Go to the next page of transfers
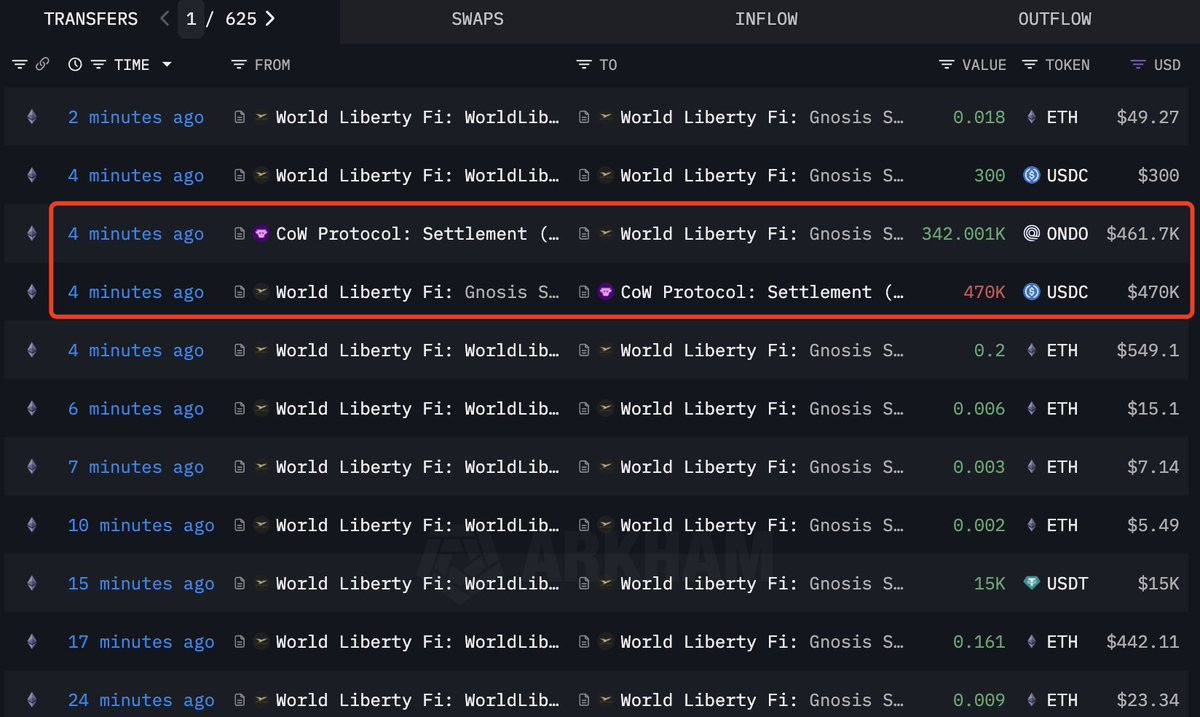 (270, 19)
